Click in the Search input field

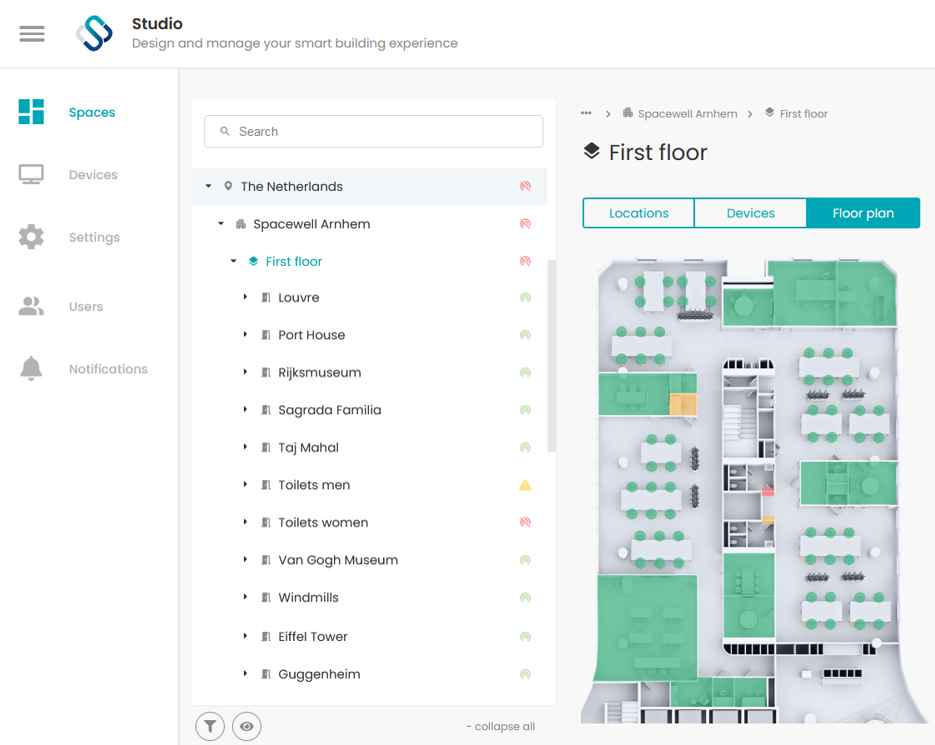click(x=373, y=131)
